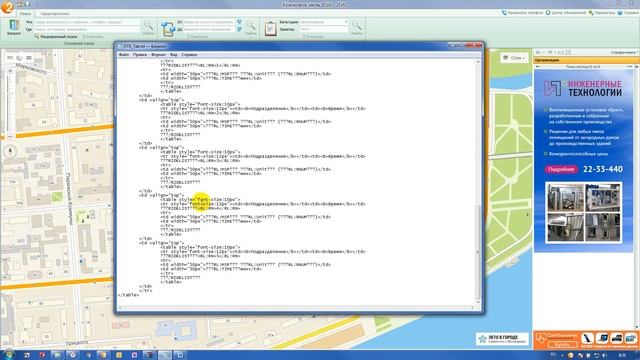Select the Организация panel header
Screen dimensions: 640x360
pos(587,60)
